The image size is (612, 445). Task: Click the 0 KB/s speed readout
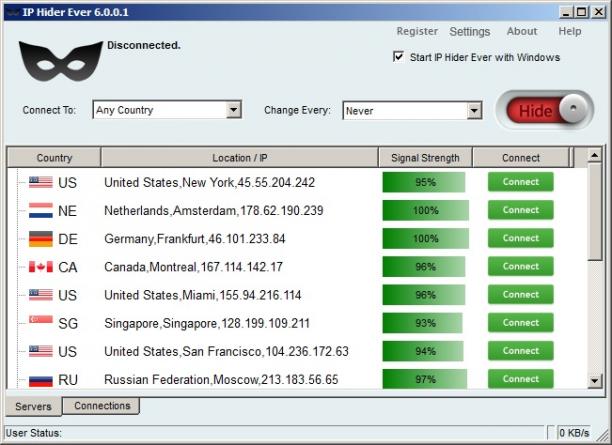574,433
